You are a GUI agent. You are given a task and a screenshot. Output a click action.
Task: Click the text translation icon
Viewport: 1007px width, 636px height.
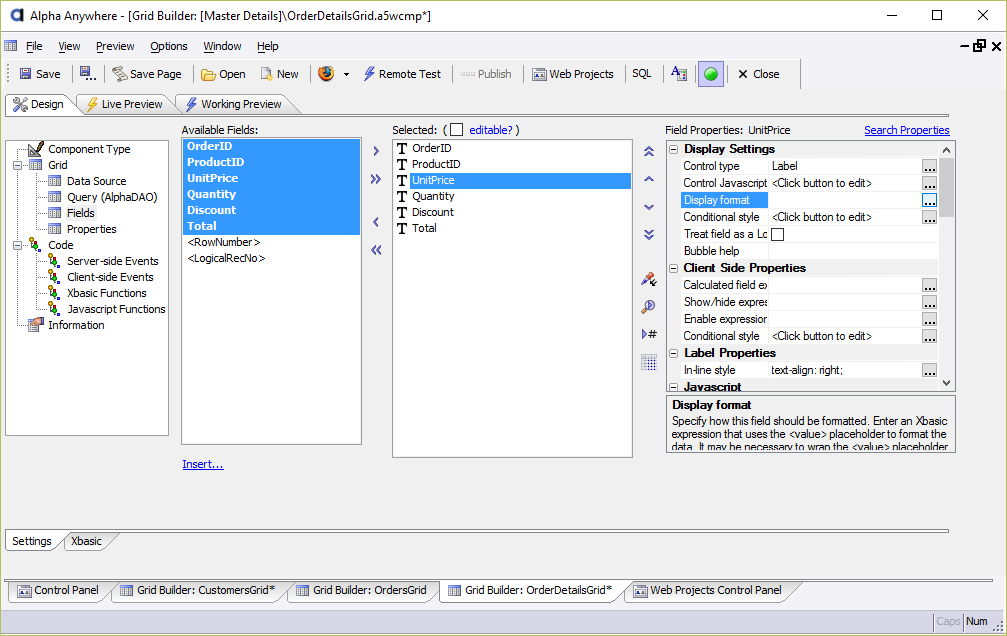click(679, 74)
